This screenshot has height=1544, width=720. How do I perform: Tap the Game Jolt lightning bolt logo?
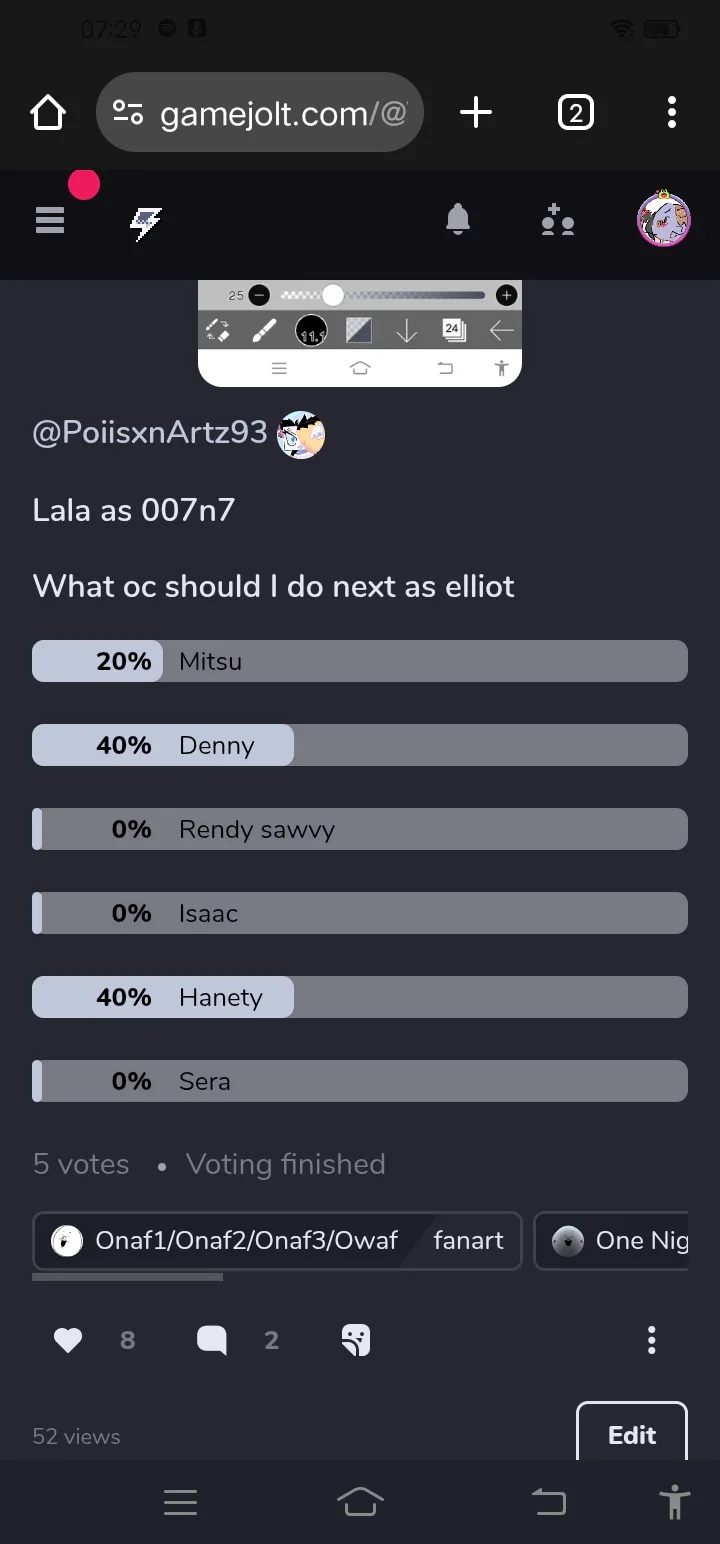coord(146,224)
